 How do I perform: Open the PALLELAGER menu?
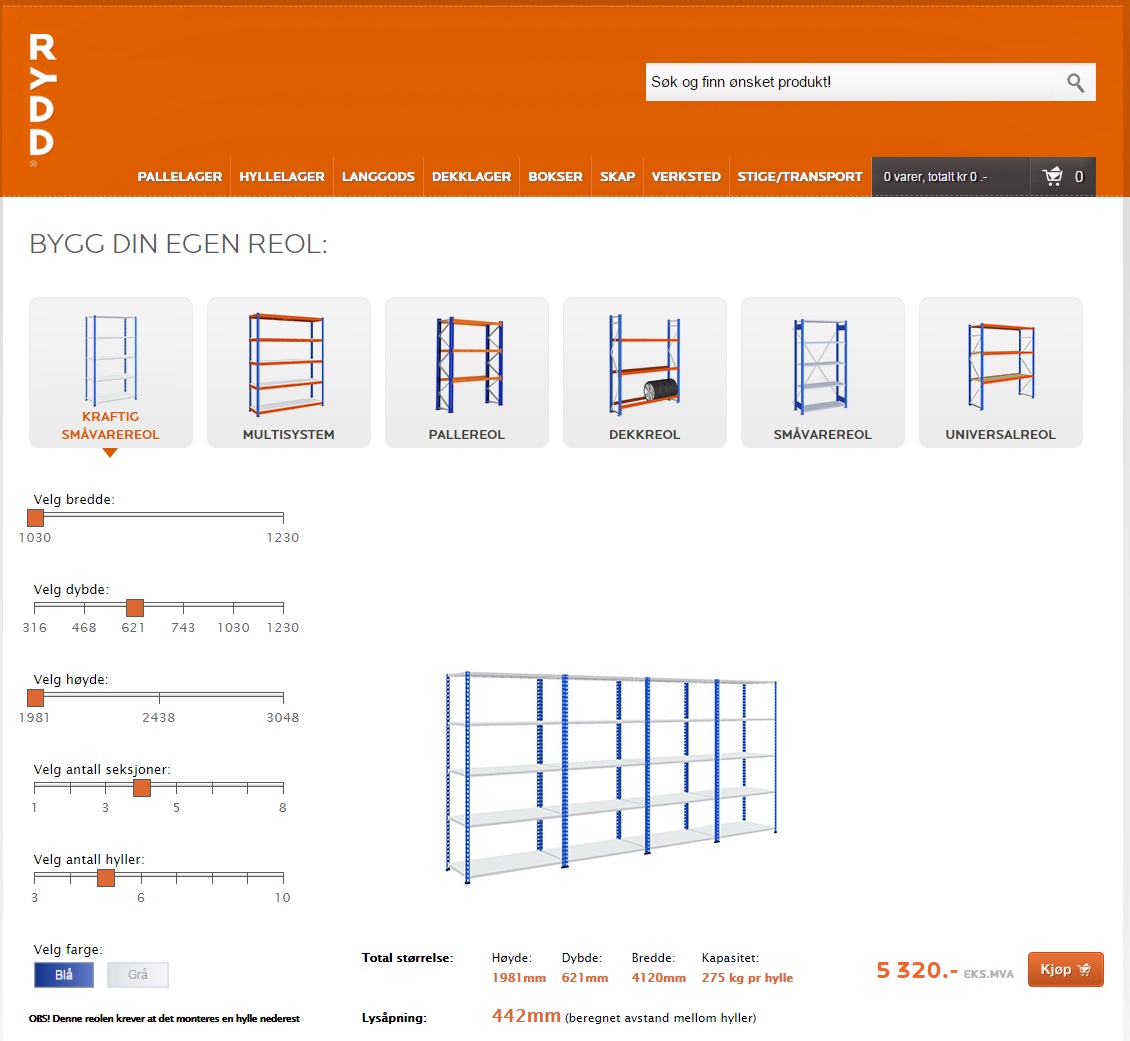pyautogui.click(x=179, y=177)
